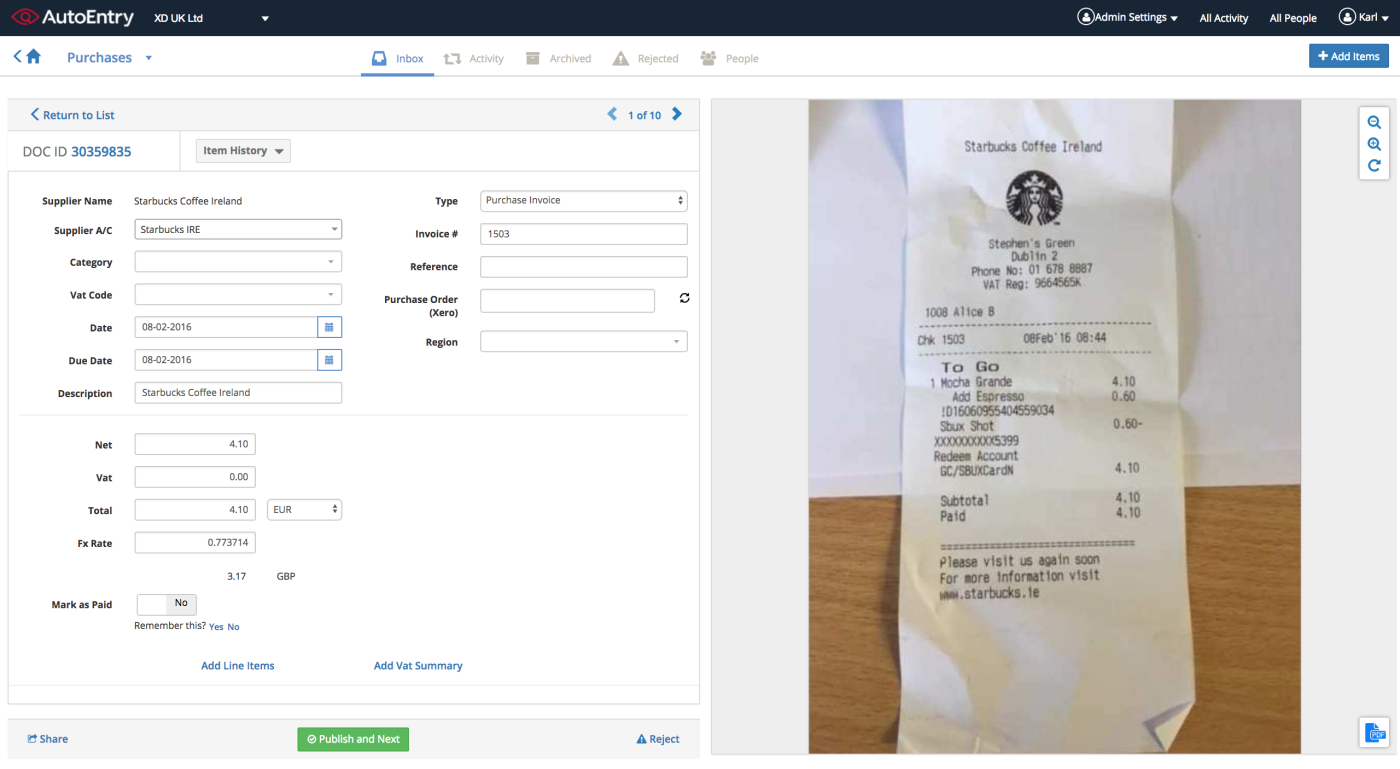Choose No for Remember this
Viewport: 1400px width, 769px height.
coord(234,627)
